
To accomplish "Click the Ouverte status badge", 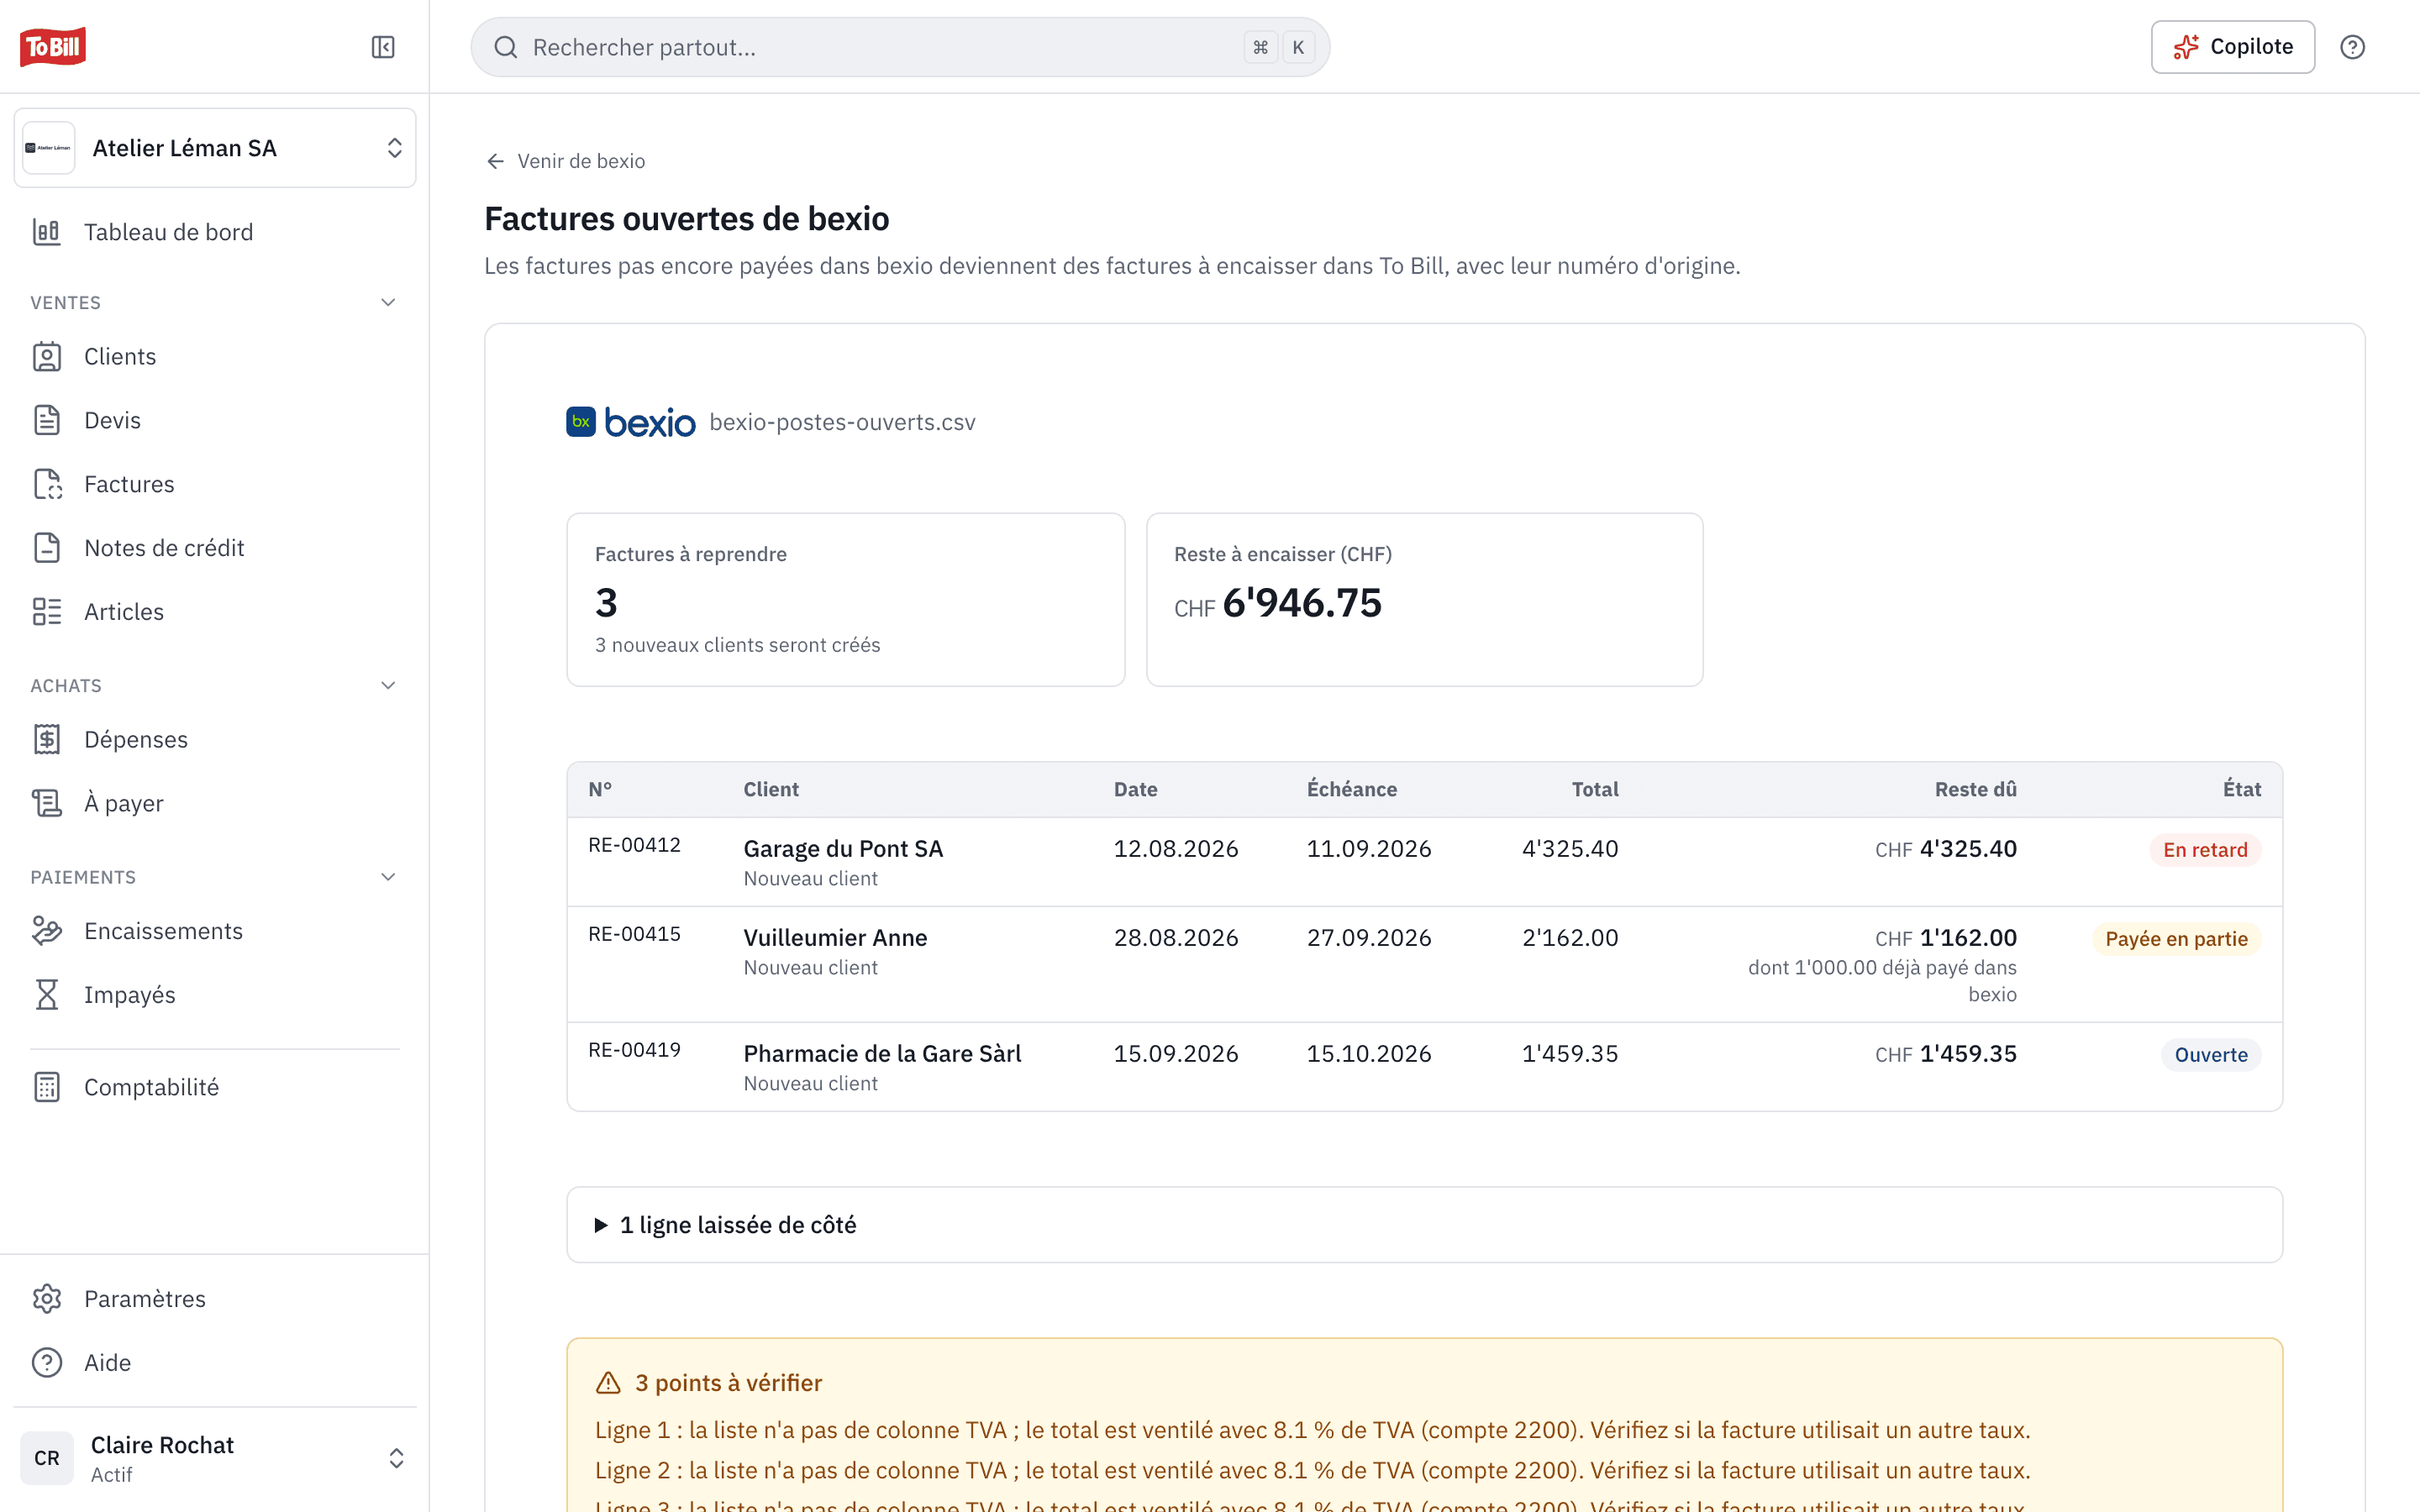I will tap(2210, 1055).
